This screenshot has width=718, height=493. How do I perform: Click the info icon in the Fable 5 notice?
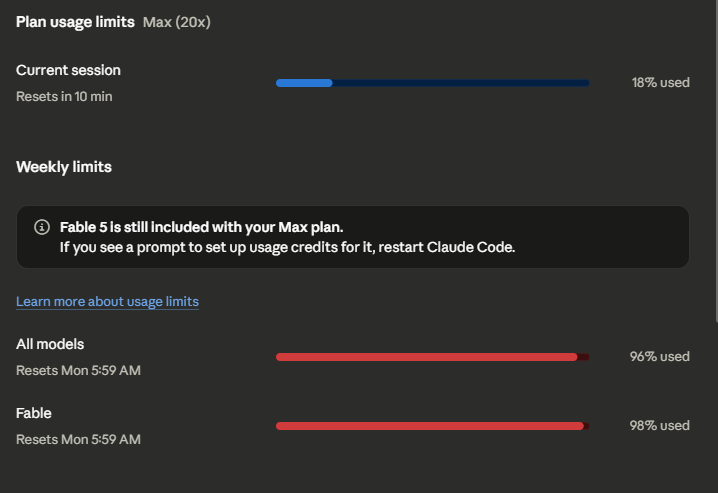[x=42, y=227]
